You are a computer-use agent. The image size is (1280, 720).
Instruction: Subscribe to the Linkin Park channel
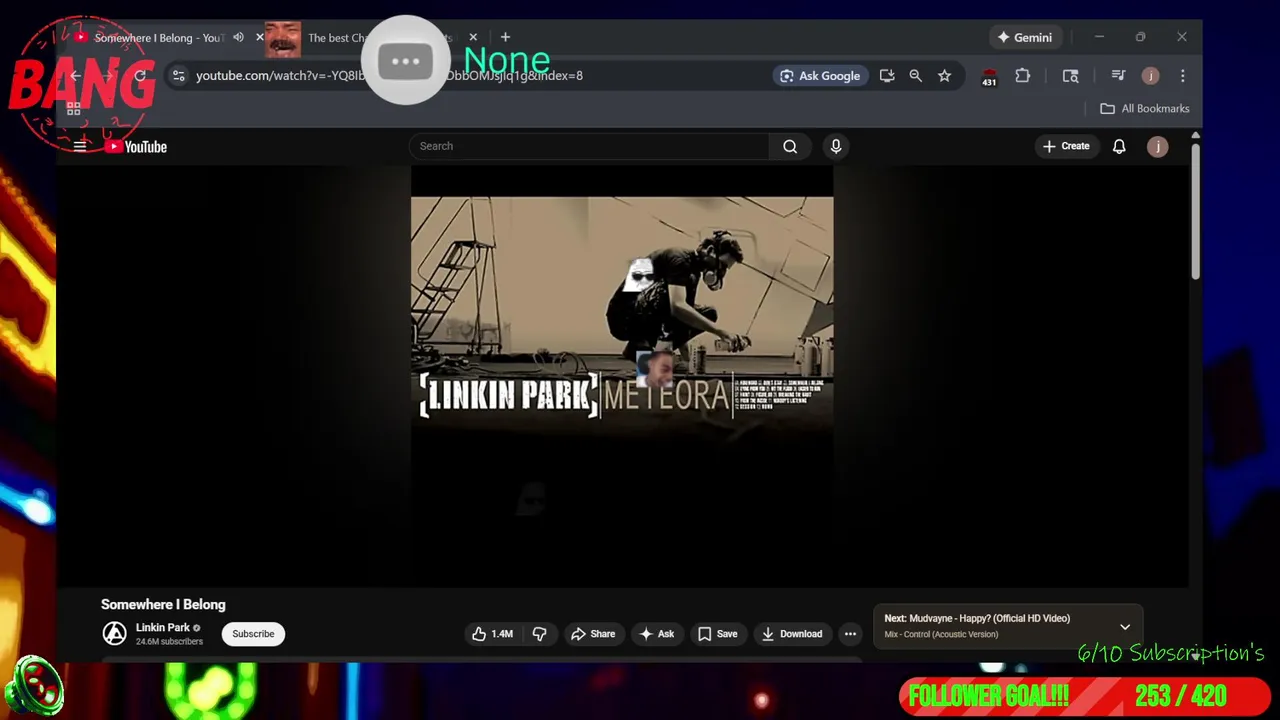[253, 634]
